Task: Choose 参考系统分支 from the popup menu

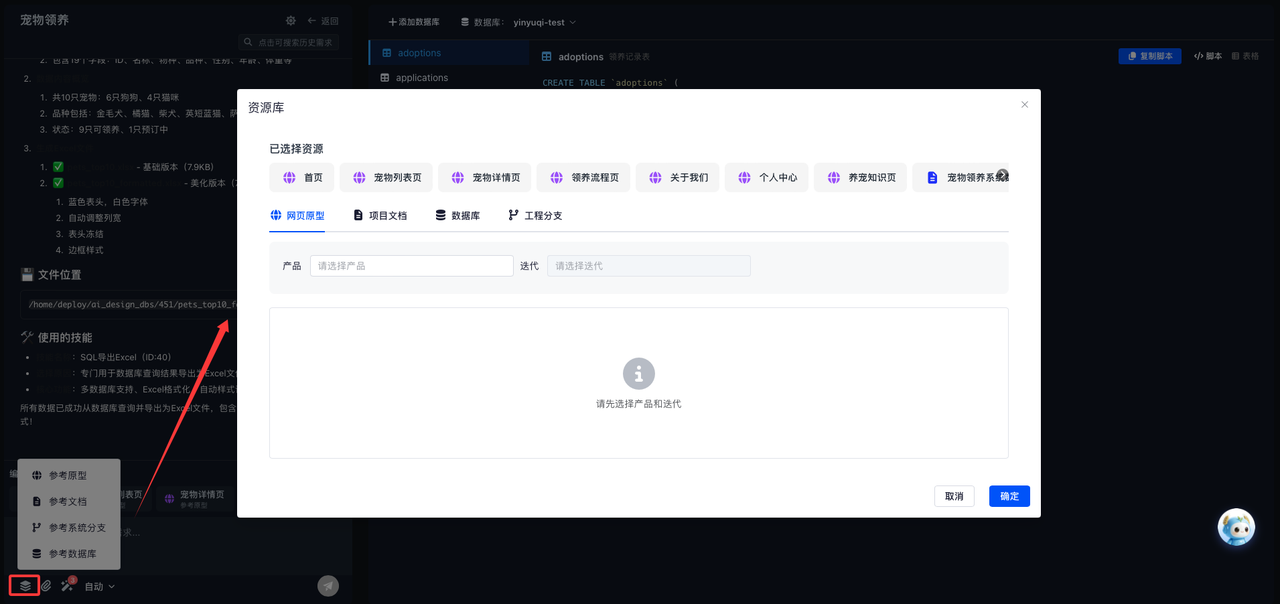Action: click(x=69, y=527)
